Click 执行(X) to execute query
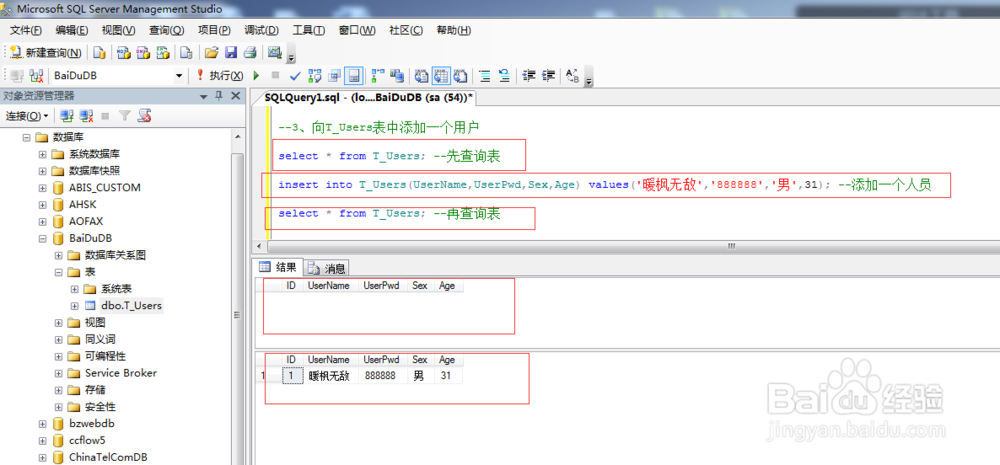The height and width of the screenshot is (465, 1000). point(220,76)
